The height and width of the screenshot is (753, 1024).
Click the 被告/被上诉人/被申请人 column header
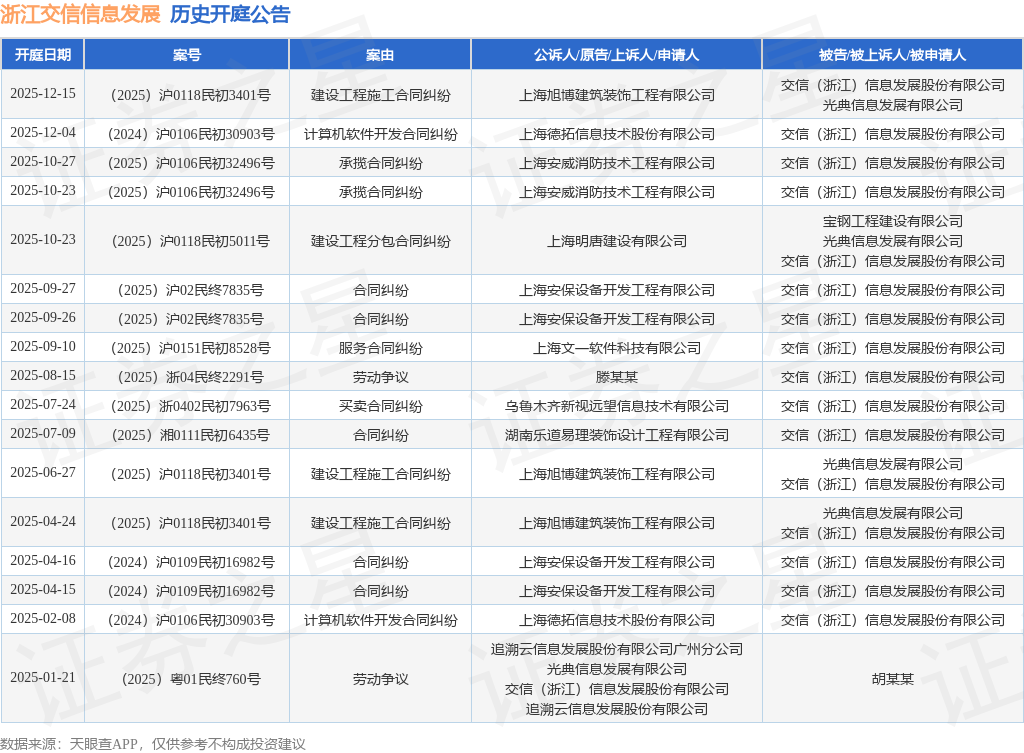892,55
